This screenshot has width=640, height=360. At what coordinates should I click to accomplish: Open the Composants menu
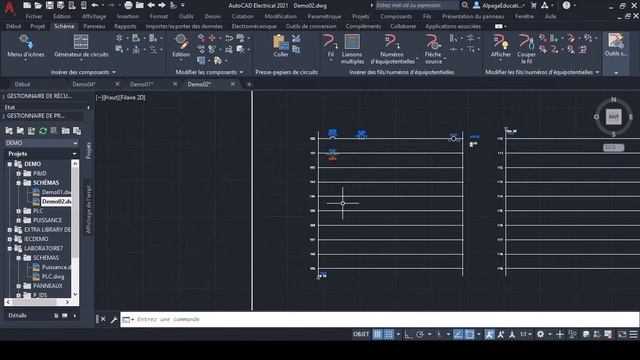click(x=396, y=17)
